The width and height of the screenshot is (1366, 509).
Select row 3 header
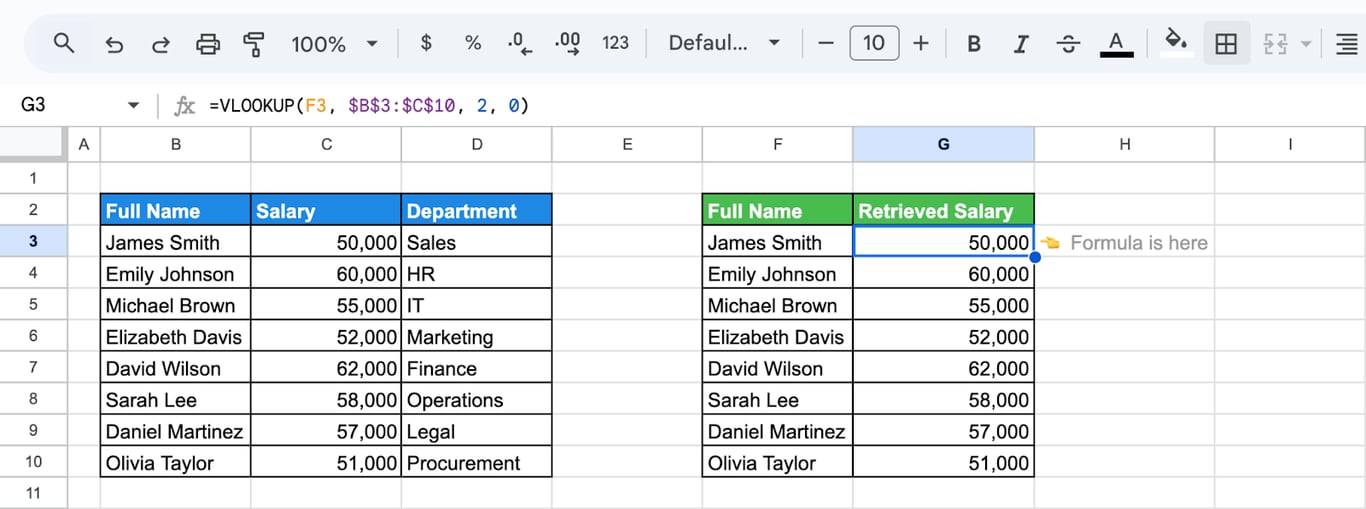coord(33,241)
